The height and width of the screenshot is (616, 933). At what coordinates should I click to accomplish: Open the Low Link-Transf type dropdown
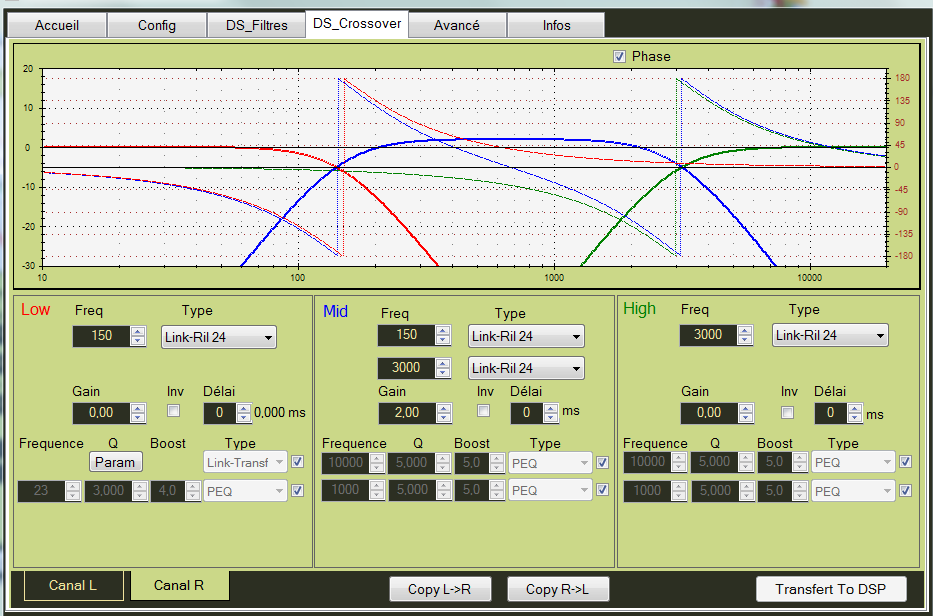(245, 462)
